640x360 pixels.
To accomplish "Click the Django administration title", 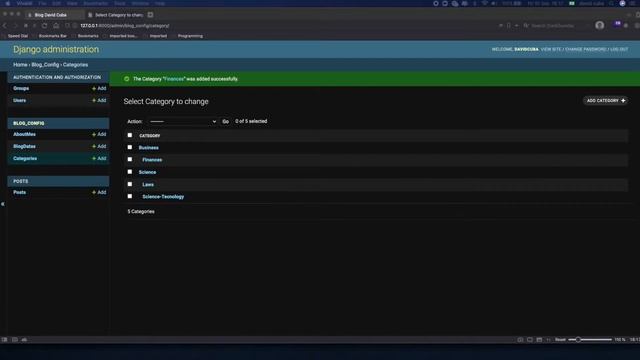I will pos(56,49).
